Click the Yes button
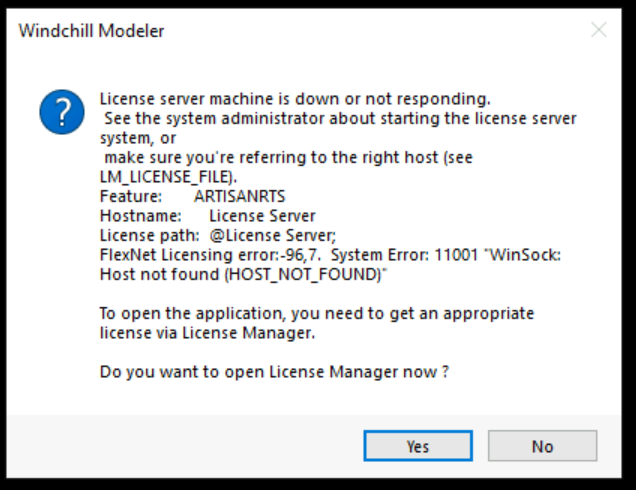636x490 pixels. pyautogui.click(x=417, y=446)
